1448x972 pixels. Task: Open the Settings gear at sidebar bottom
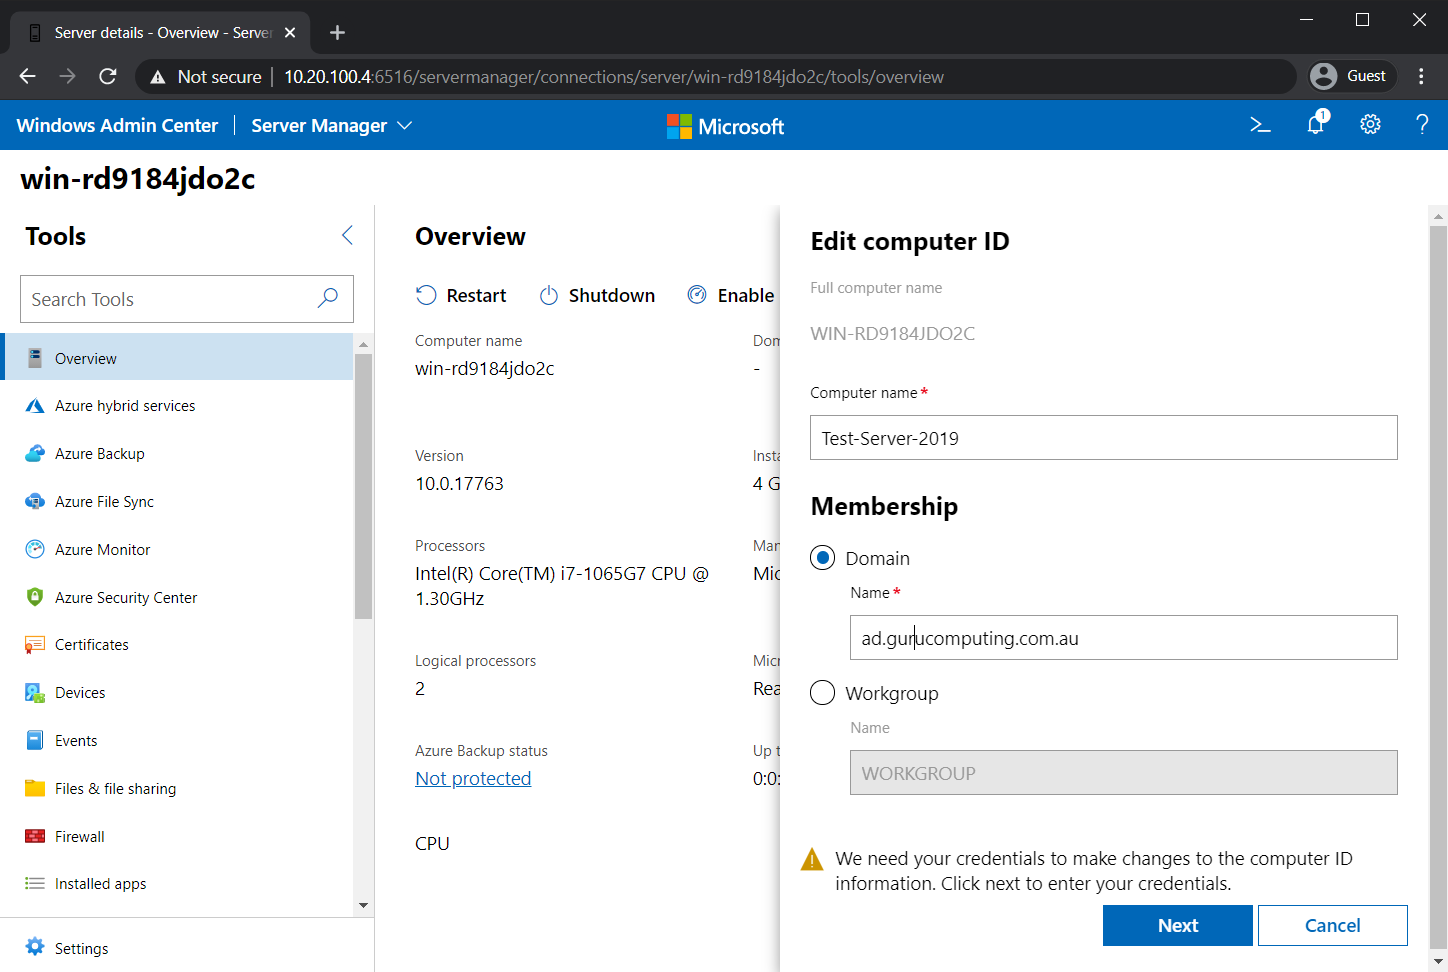35,947
